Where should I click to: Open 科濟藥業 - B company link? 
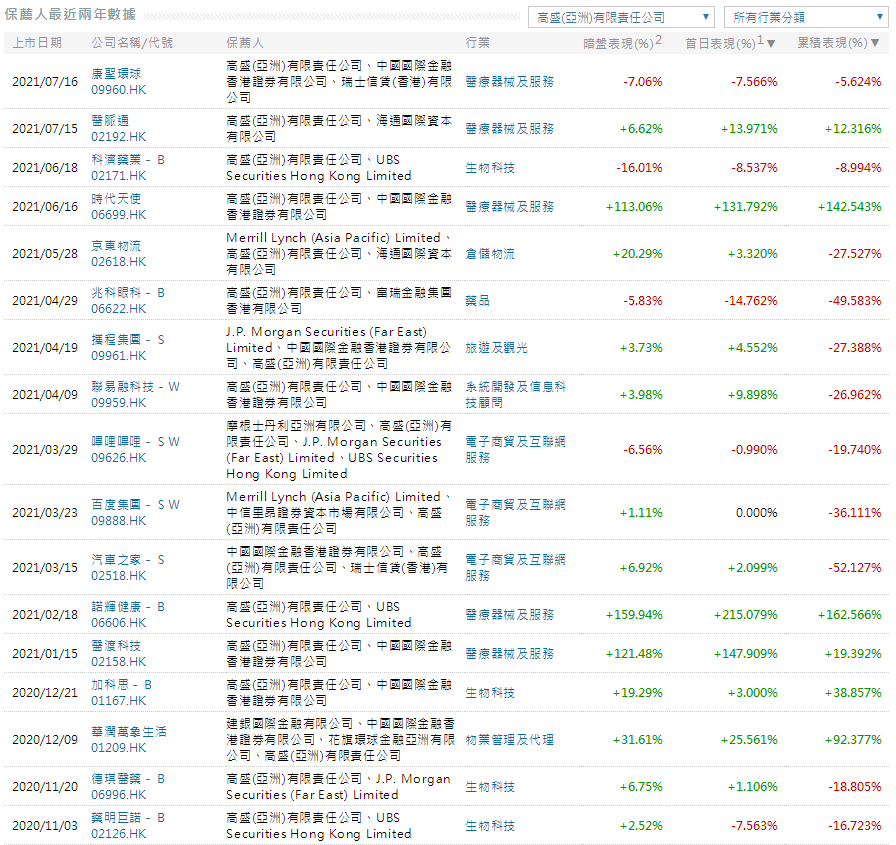click(128, 159)
